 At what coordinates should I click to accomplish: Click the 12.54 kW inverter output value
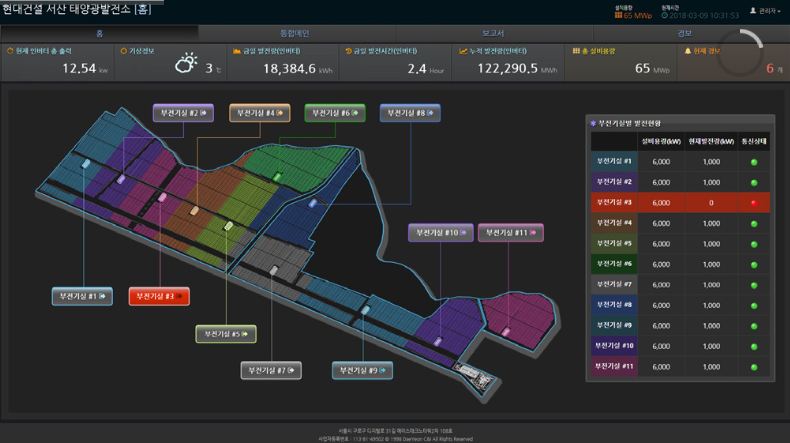click(79, 69)
